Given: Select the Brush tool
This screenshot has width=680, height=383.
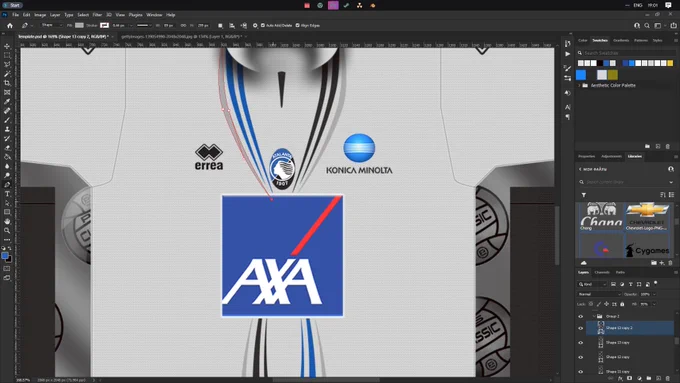Looking at the screenshot, I should pos(7,120).
